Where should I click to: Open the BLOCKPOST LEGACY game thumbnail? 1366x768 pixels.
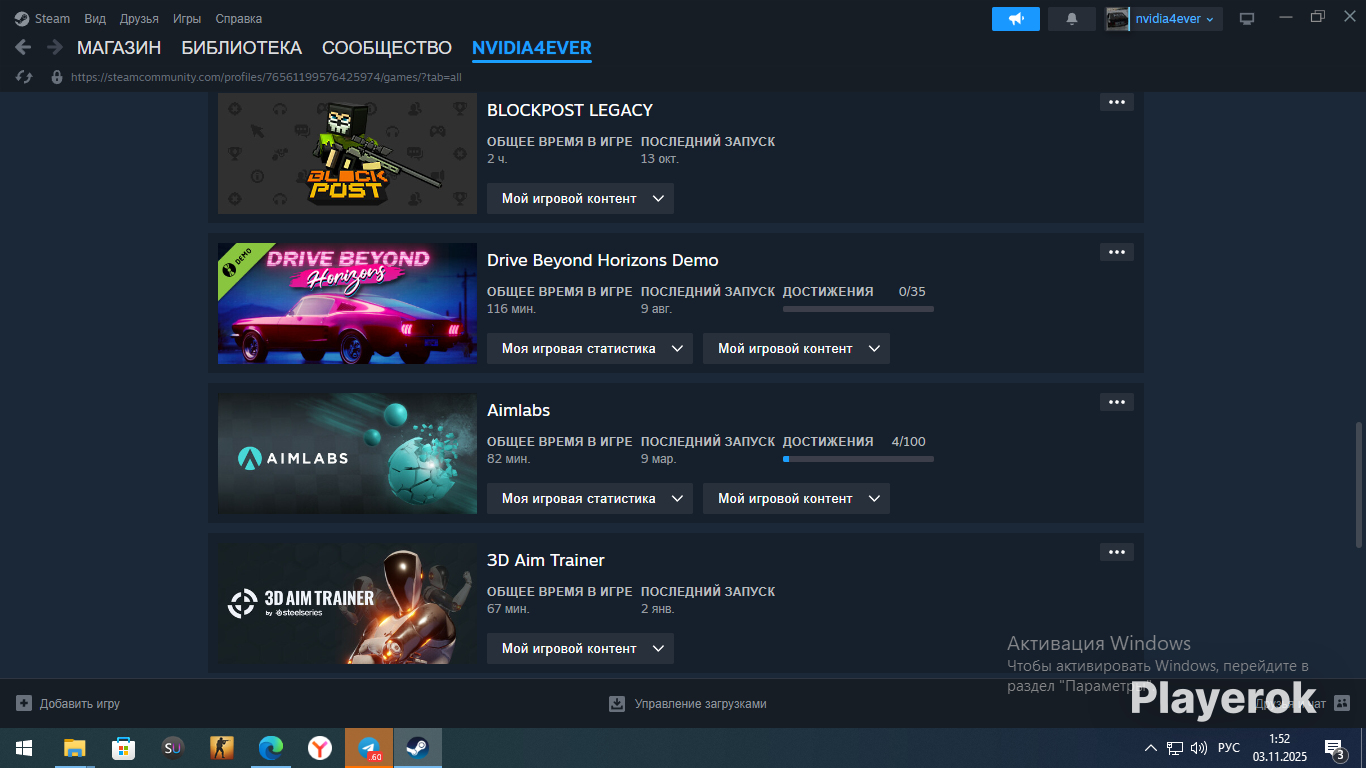click(347, 153)
